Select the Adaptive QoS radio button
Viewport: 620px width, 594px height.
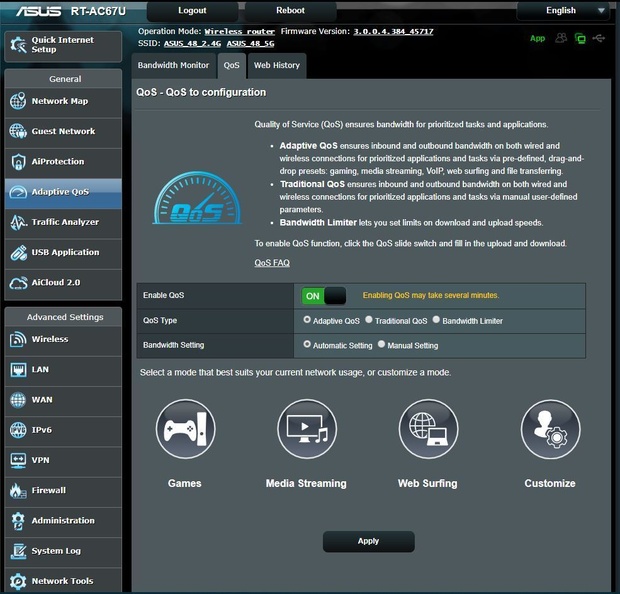307,320
